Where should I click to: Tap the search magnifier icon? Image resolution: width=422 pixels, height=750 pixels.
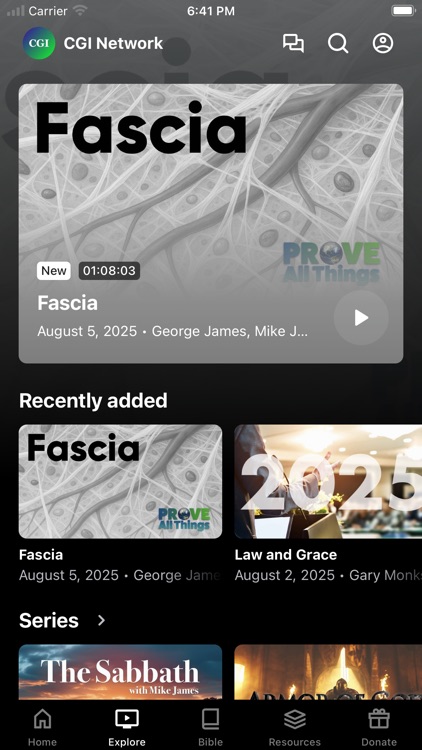(338, 43)
